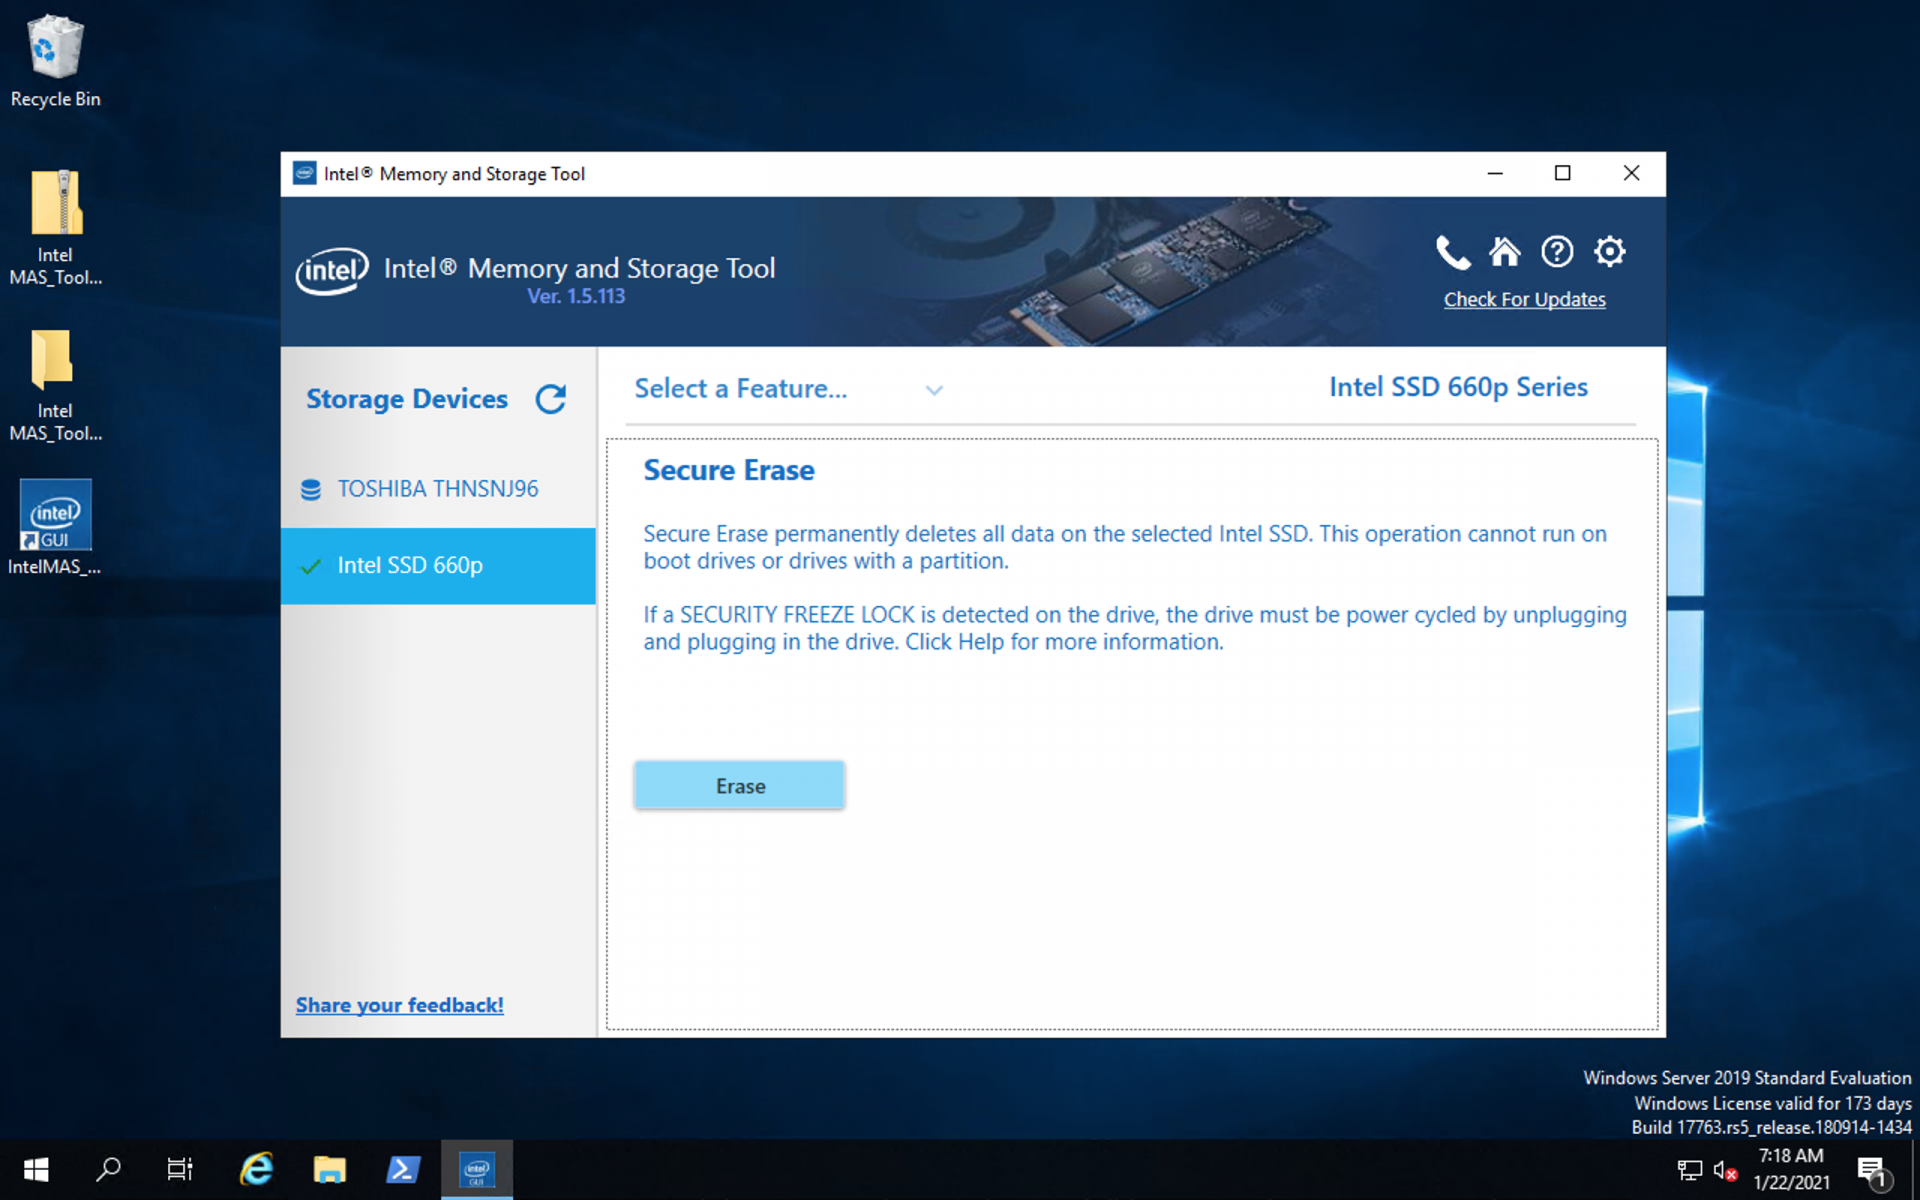Click Intel SSD 660p Series heading
This screenshot has height=1200, width=1920.
point(1458,387)
